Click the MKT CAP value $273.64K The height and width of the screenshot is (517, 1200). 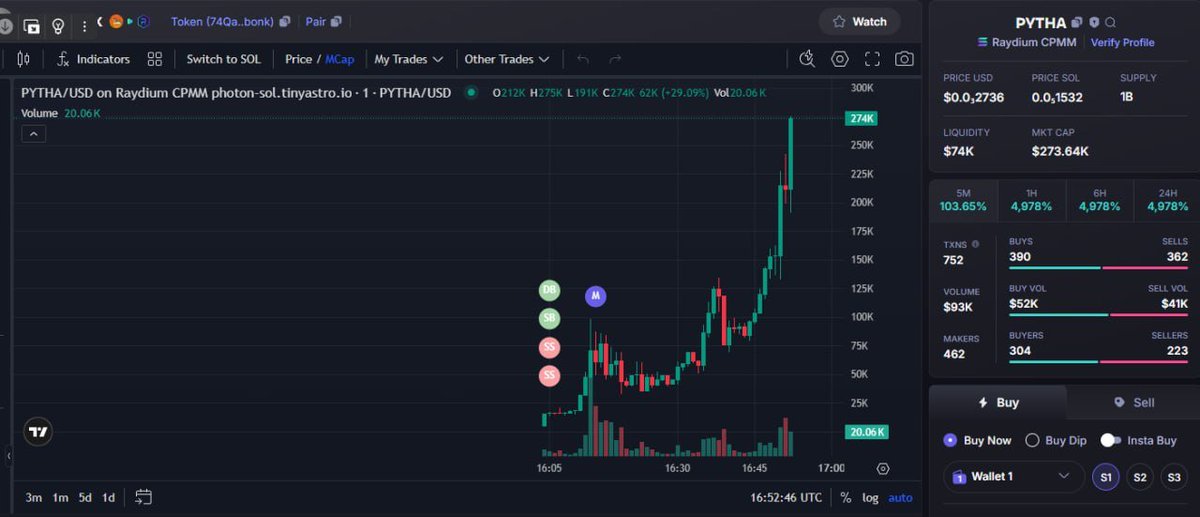coord(1060,152)
